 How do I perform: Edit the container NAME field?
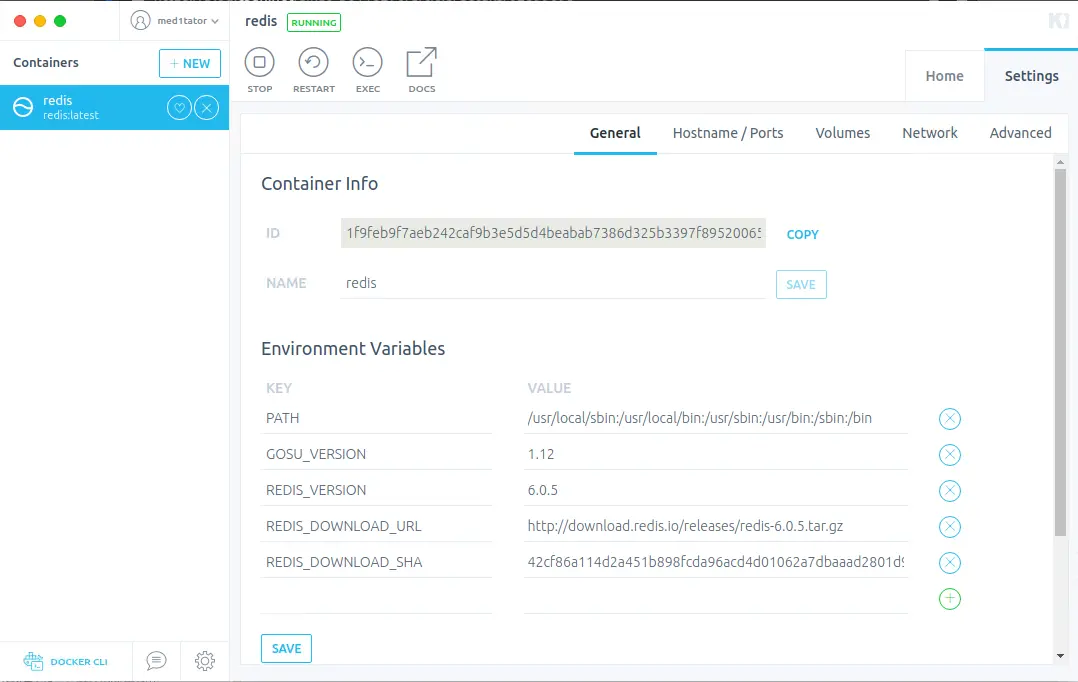[553, 283]
